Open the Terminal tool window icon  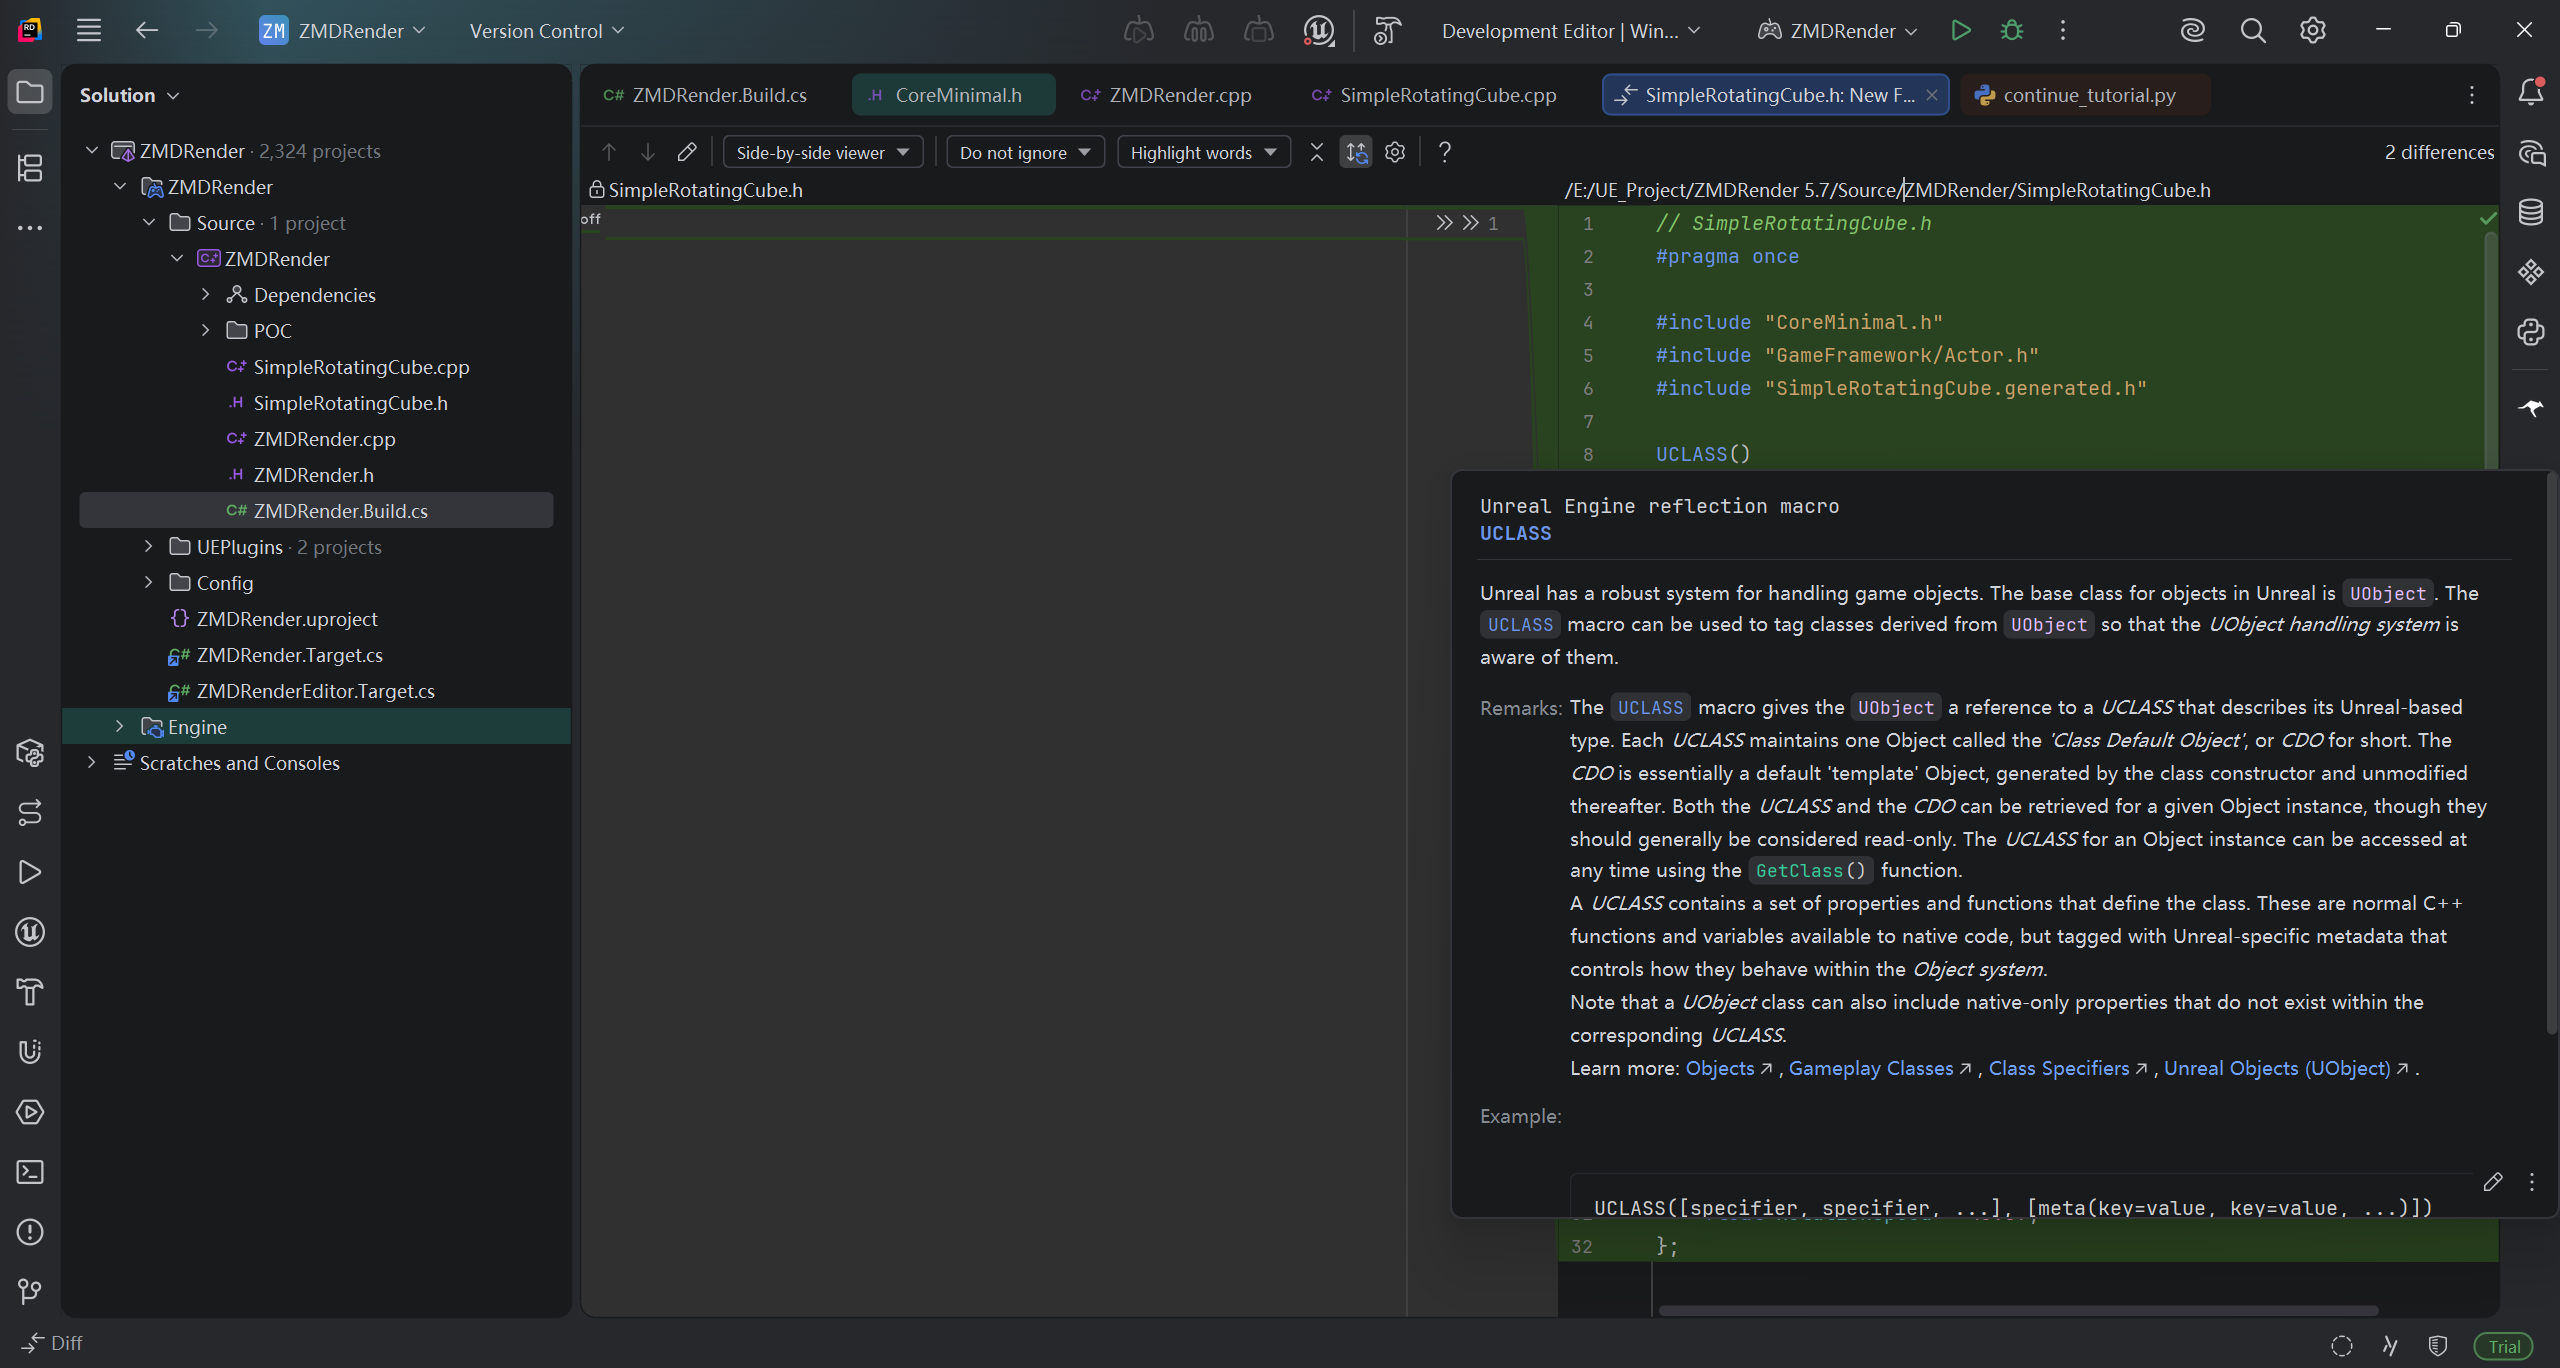pos(30,1172)
